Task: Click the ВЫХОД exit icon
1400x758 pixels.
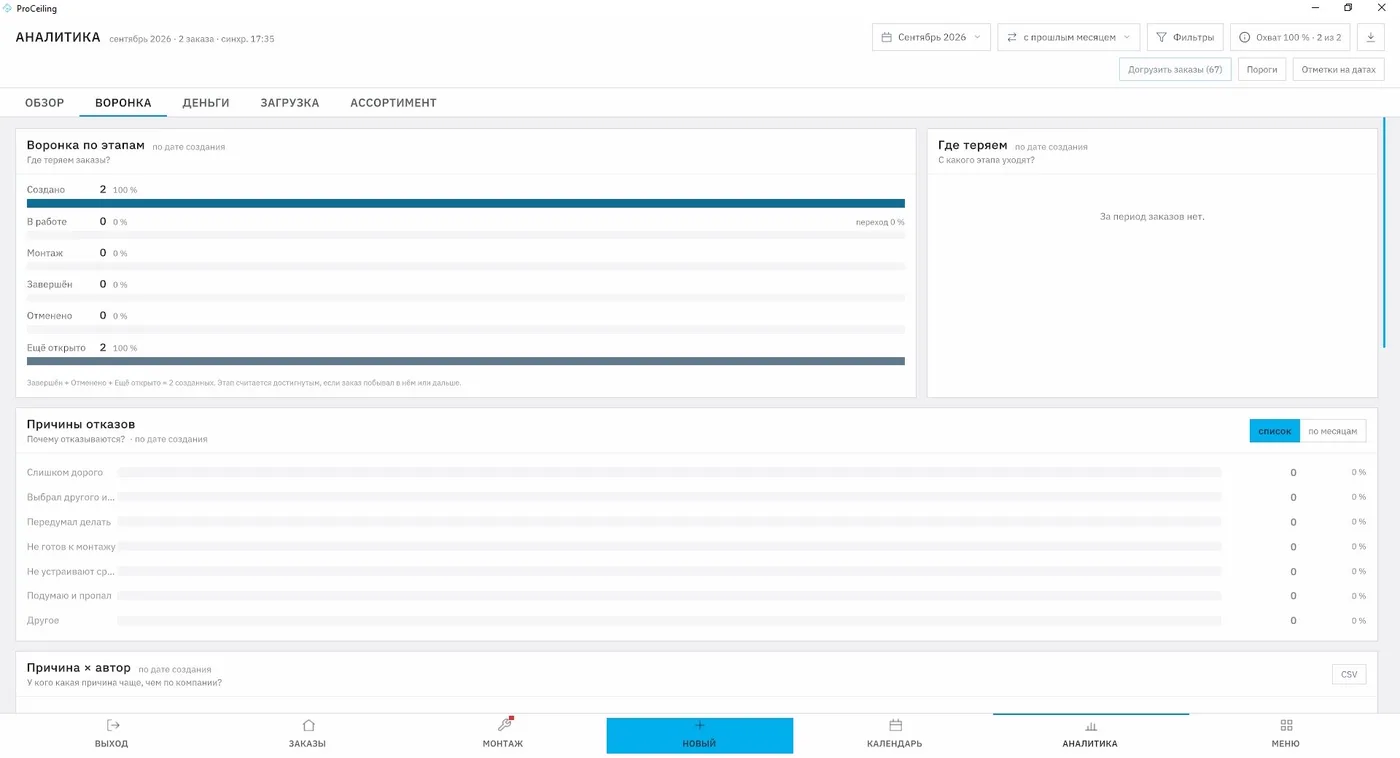Action: tap(112, 726)
